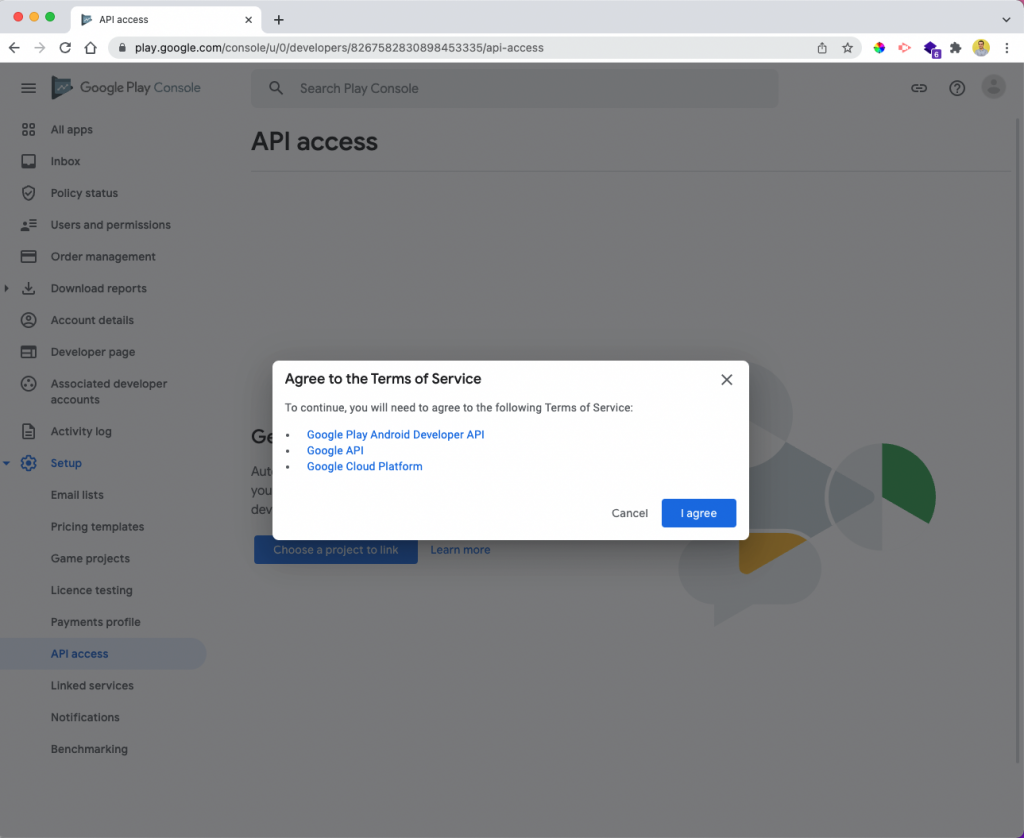The width and height of the screenshot is (1024, 838).
Task: Open the Play Console account avatar
Action: point(993,87)
